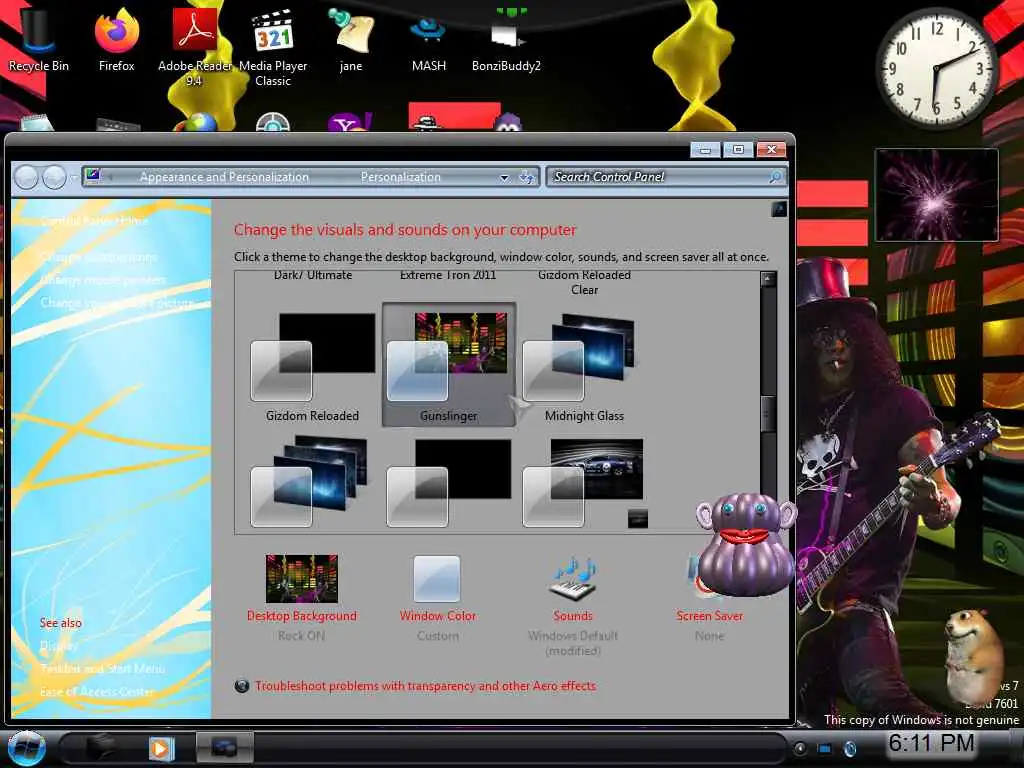The height and width of the screenshot is (768, 1024).
Task: Click the taskbar clock showing 6:11 PM
Action: pyautogui.click(x=931, y=743)
